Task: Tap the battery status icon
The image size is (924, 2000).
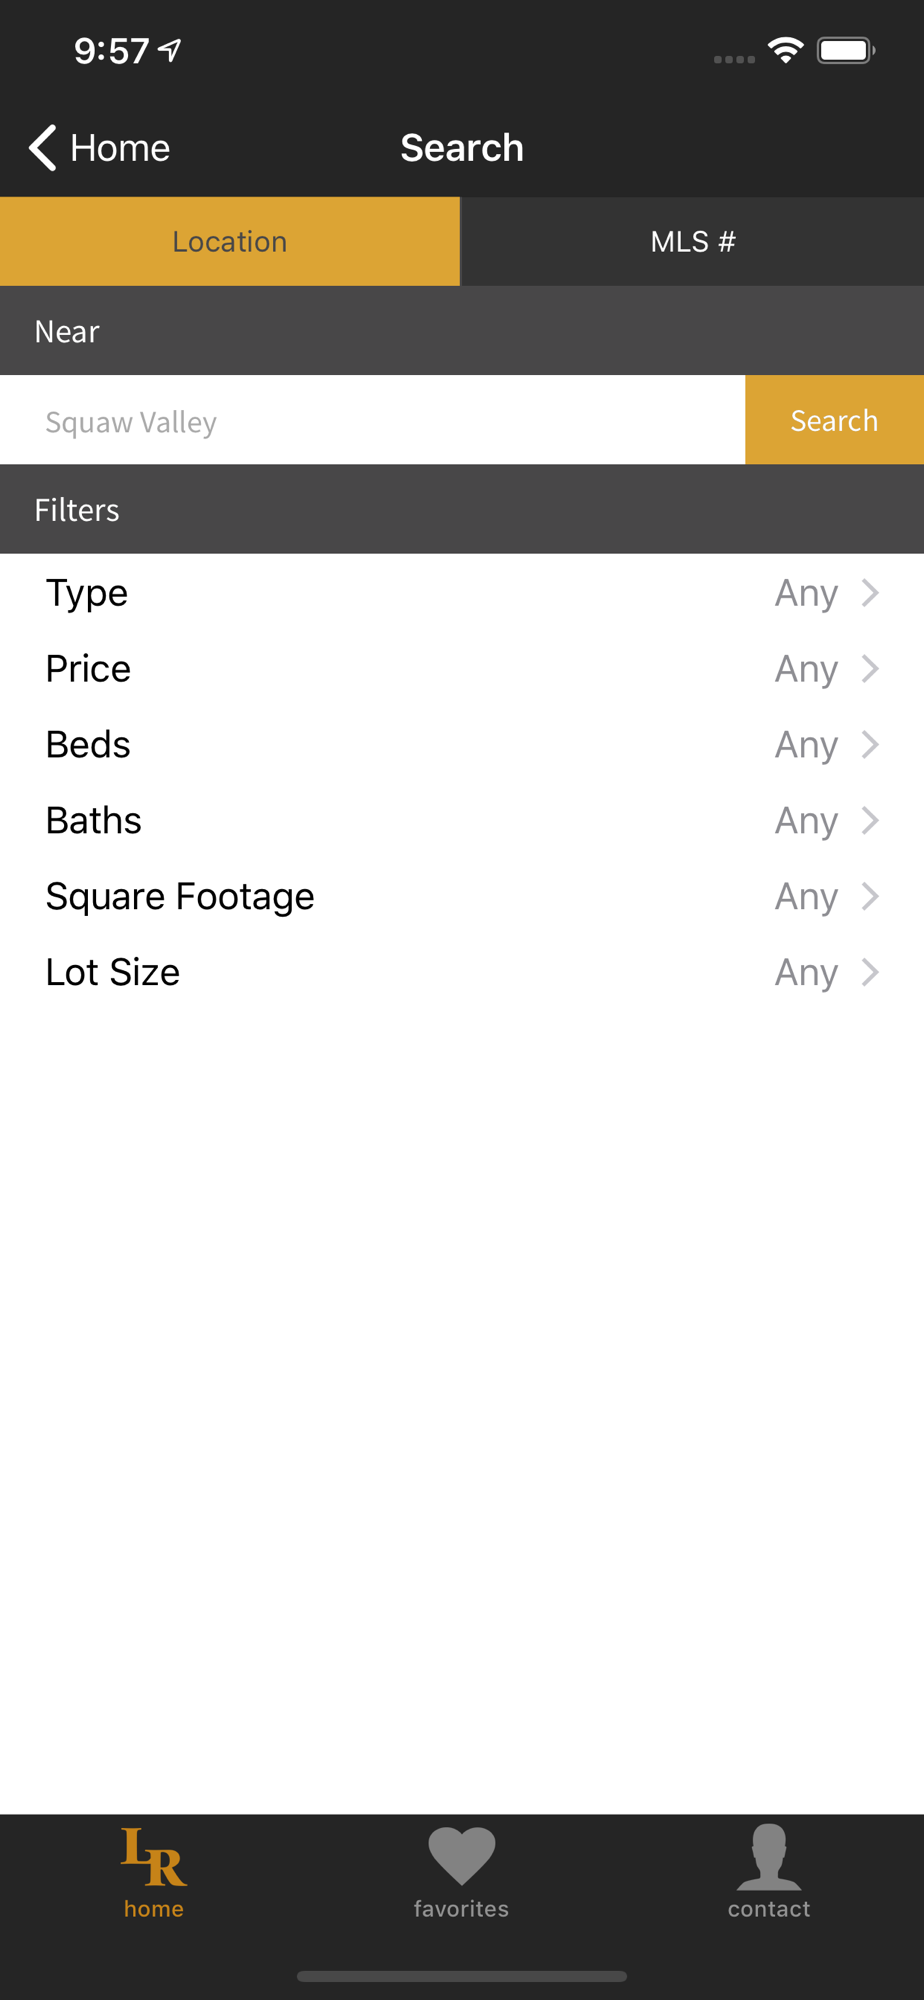Action: click(x=846, y=50)
